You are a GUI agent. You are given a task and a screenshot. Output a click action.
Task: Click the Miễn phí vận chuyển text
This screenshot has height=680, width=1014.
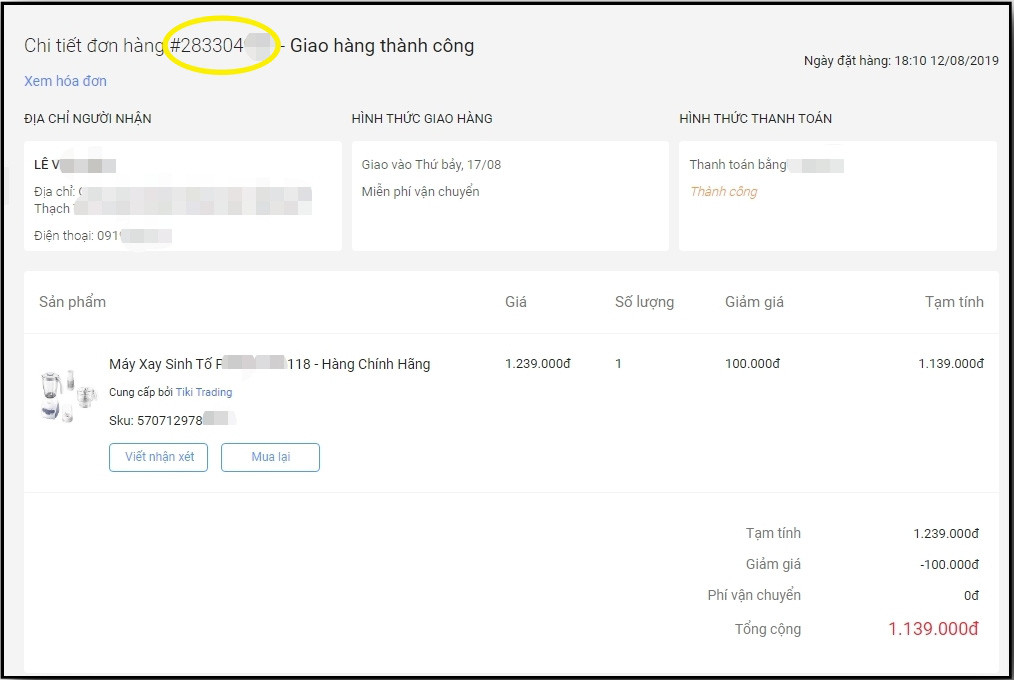point(420,191)
